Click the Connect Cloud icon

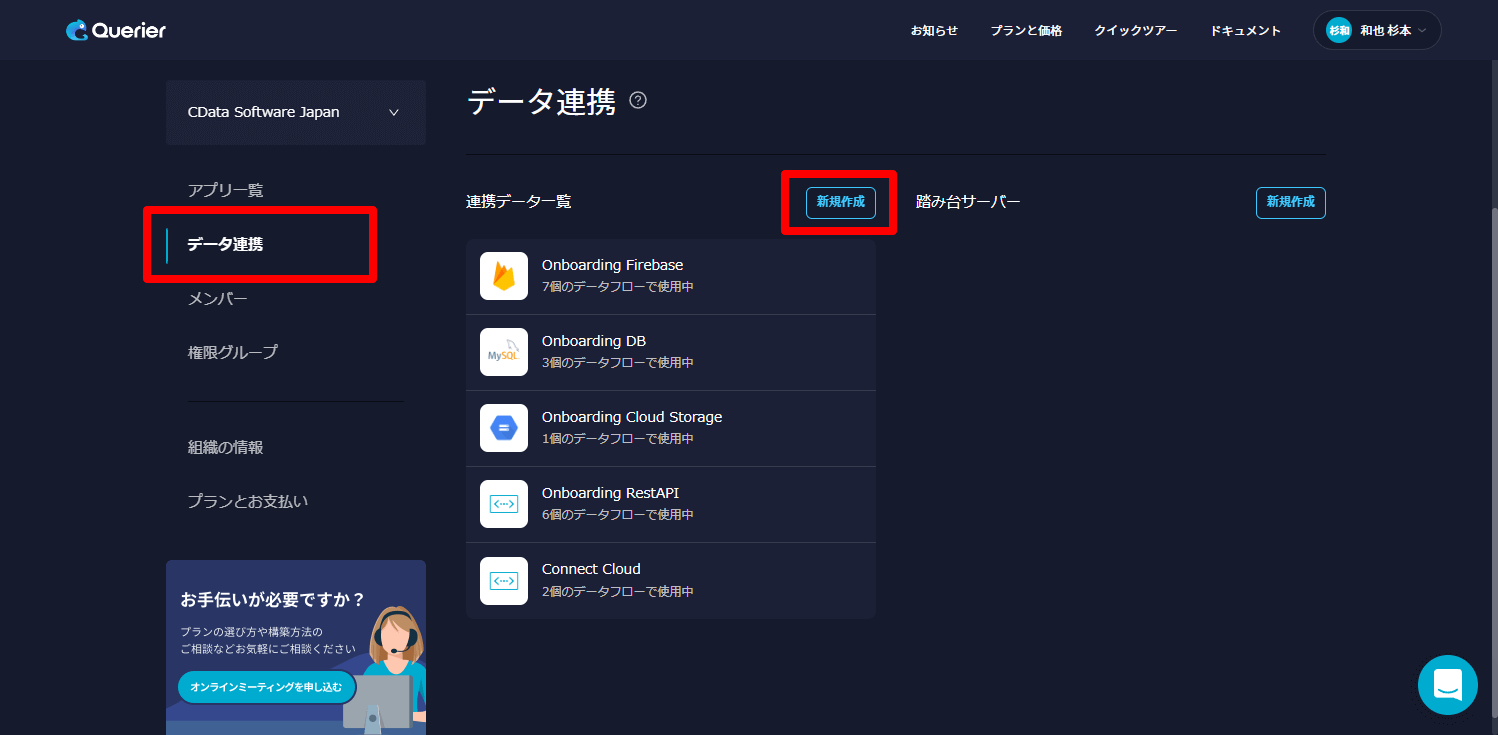tap(504, 580)
